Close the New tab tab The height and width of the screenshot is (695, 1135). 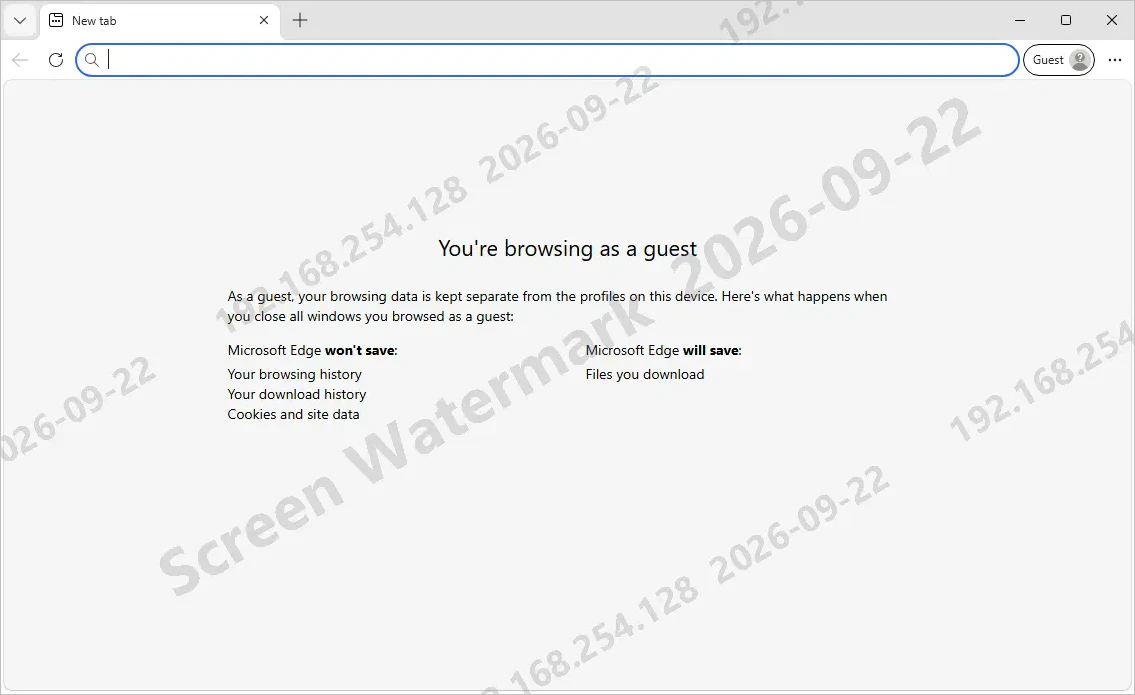(x=263, y=20)
